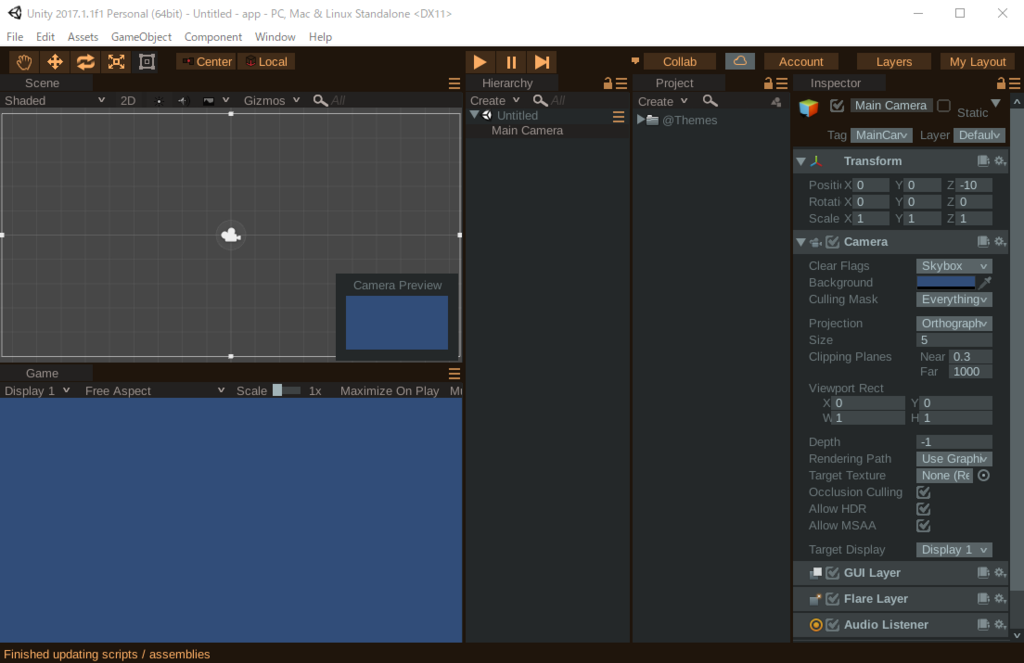This screenshot has height=663, width=1024.
Task: Click the Layers button
Action: click(893, 61)
